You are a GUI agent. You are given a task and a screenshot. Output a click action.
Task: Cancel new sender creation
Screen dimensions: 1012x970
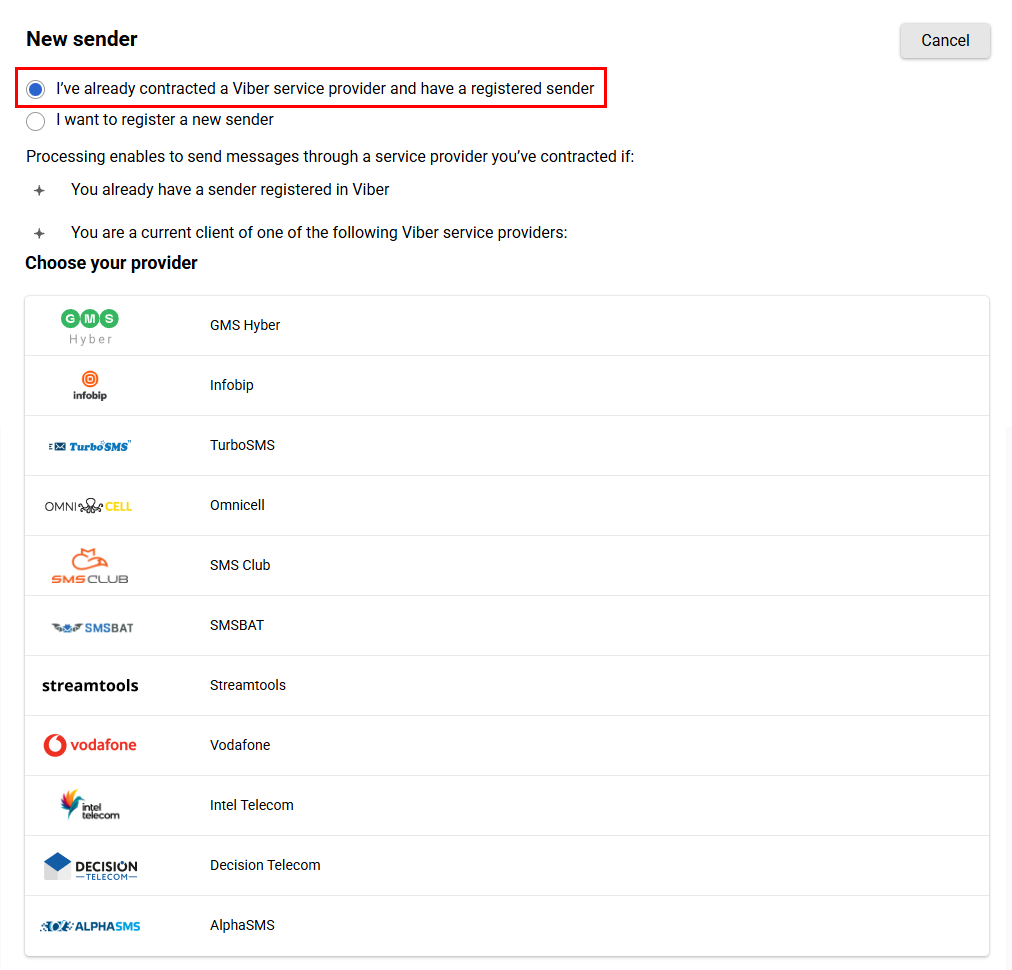click(x=945, y=41)
